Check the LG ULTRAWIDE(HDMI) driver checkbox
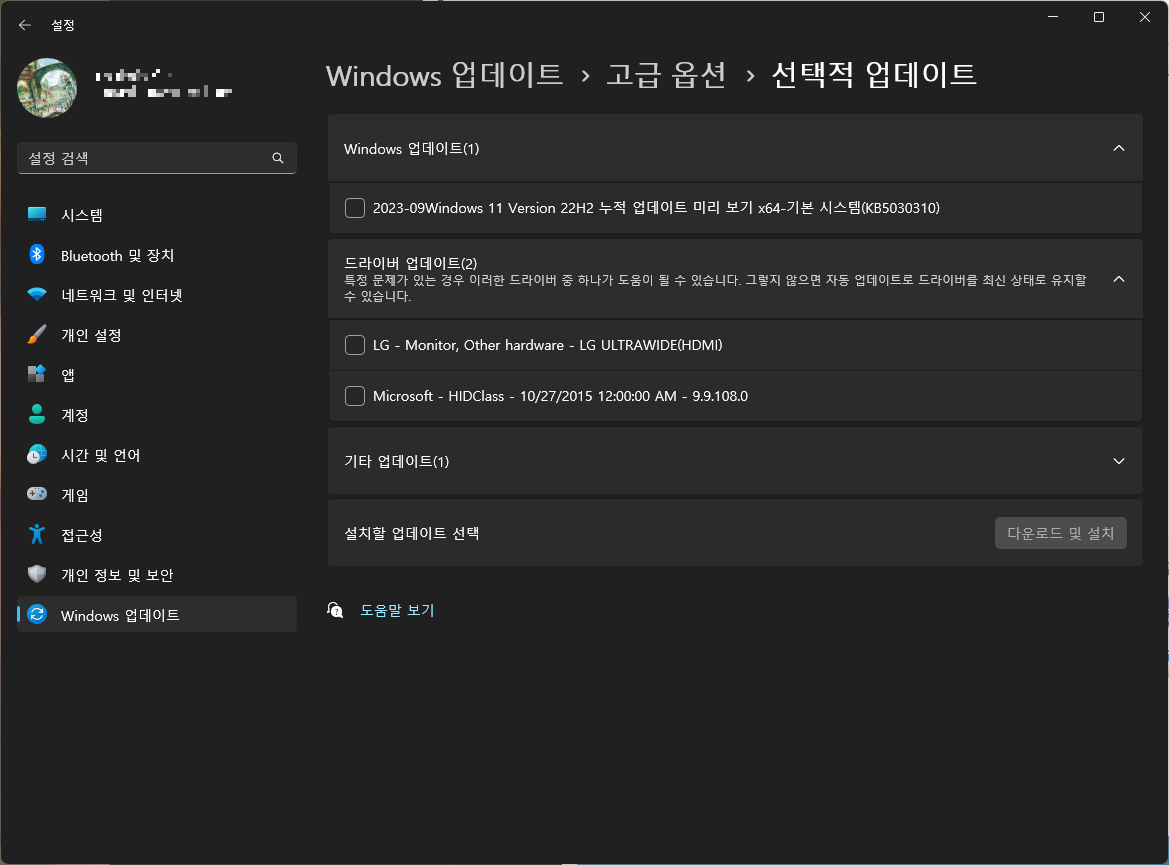1169x865 pixels. click(x=355, y=345)
